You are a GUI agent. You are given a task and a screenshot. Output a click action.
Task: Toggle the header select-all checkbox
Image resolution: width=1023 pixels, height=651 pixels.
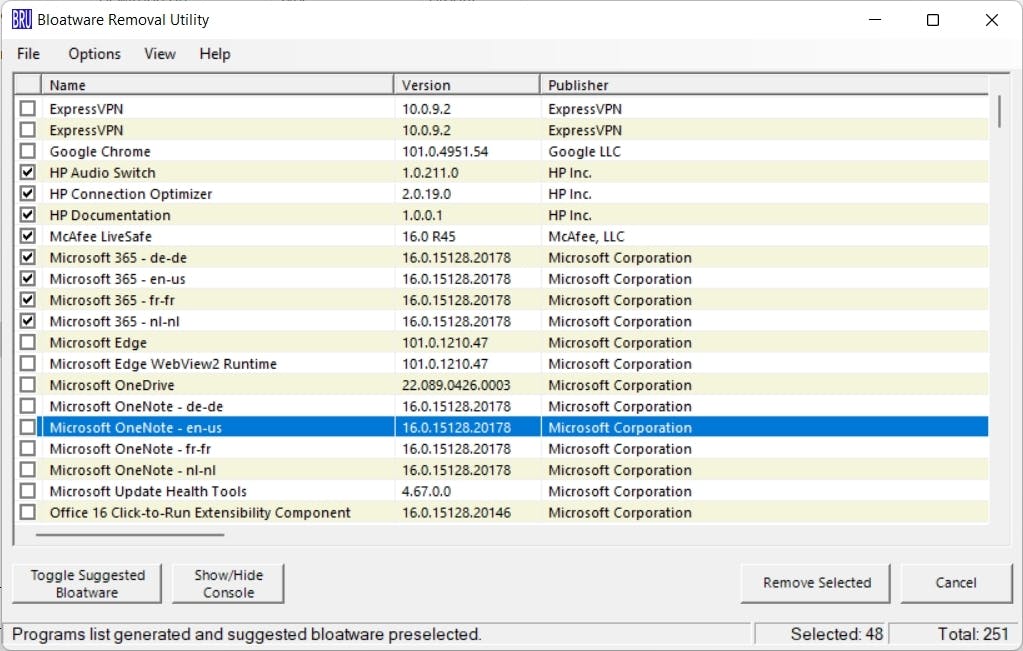[x=28, y=85]
